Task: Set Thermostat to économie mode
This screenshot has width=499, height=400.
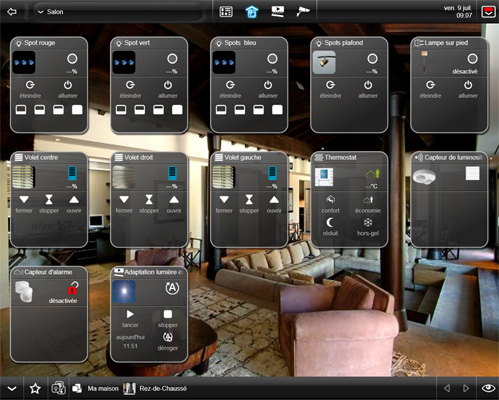Action: pos(368,204)
